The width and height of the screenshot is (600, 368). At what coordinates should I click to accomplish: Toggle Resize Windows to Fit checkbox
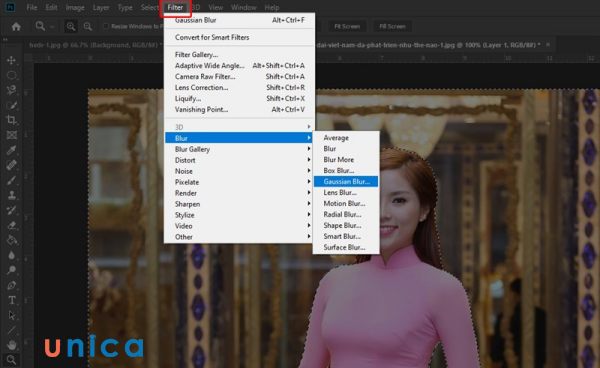(x=106, y=26)
